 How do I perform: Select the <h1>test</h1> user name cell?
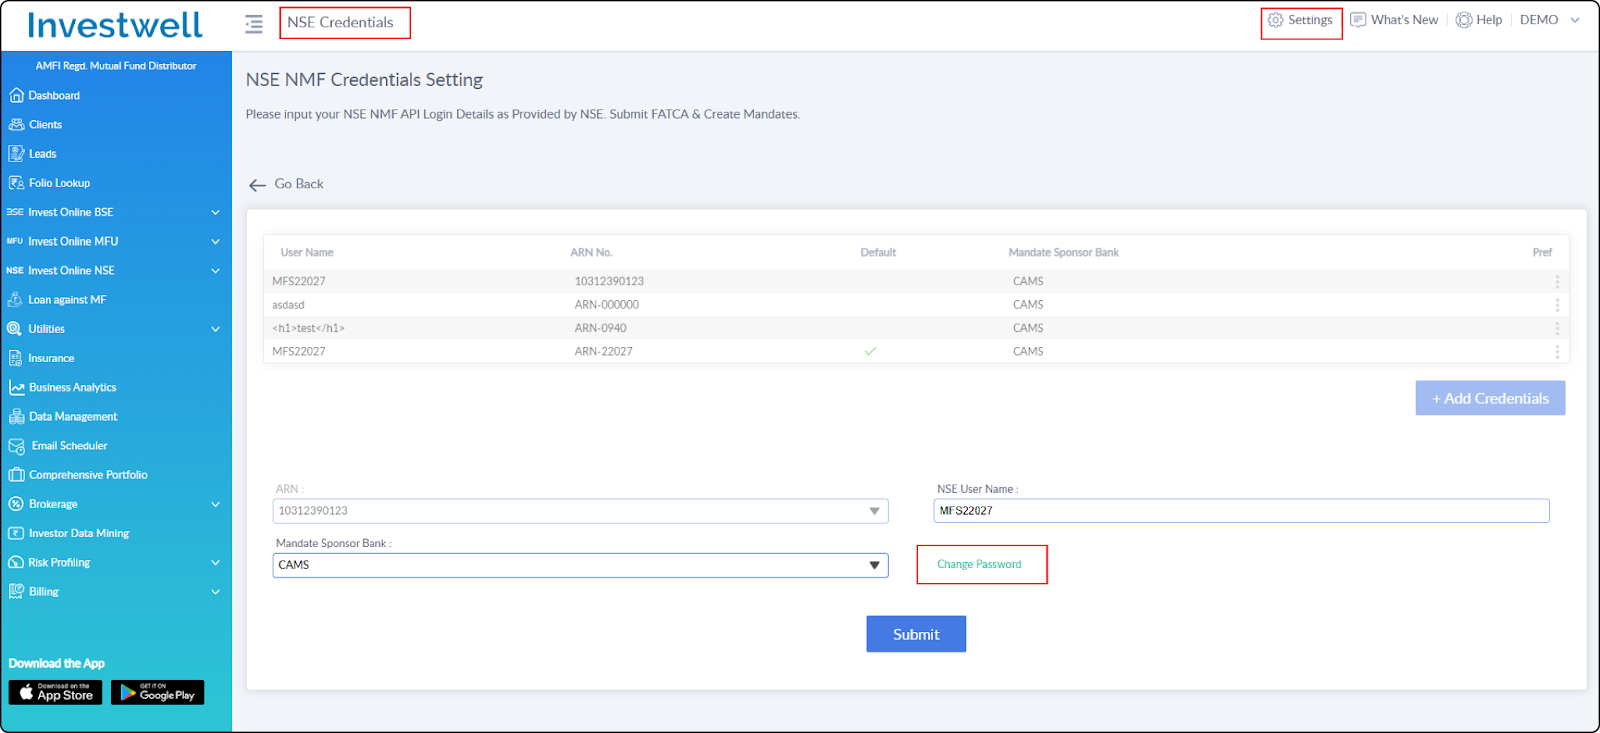308,328
